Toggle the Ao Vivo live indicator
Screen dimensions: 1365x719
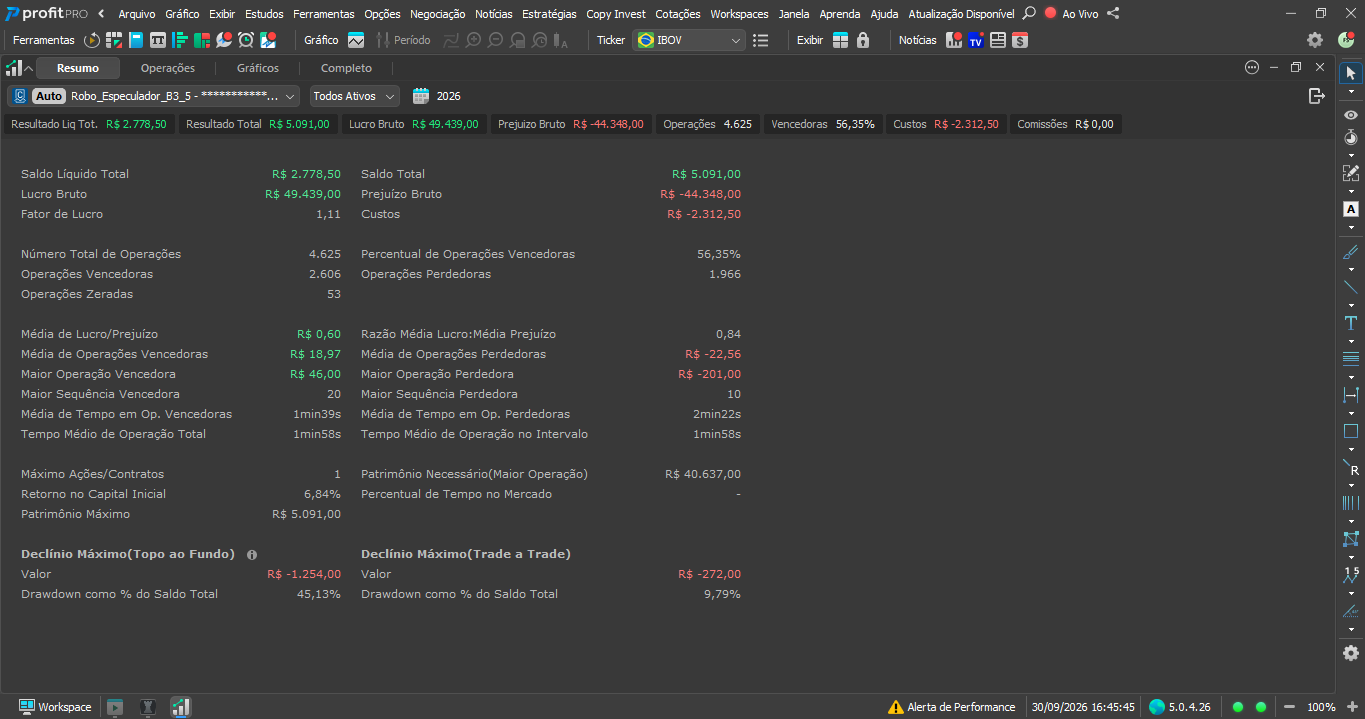pyautogui.click(x=1071, y=14)
